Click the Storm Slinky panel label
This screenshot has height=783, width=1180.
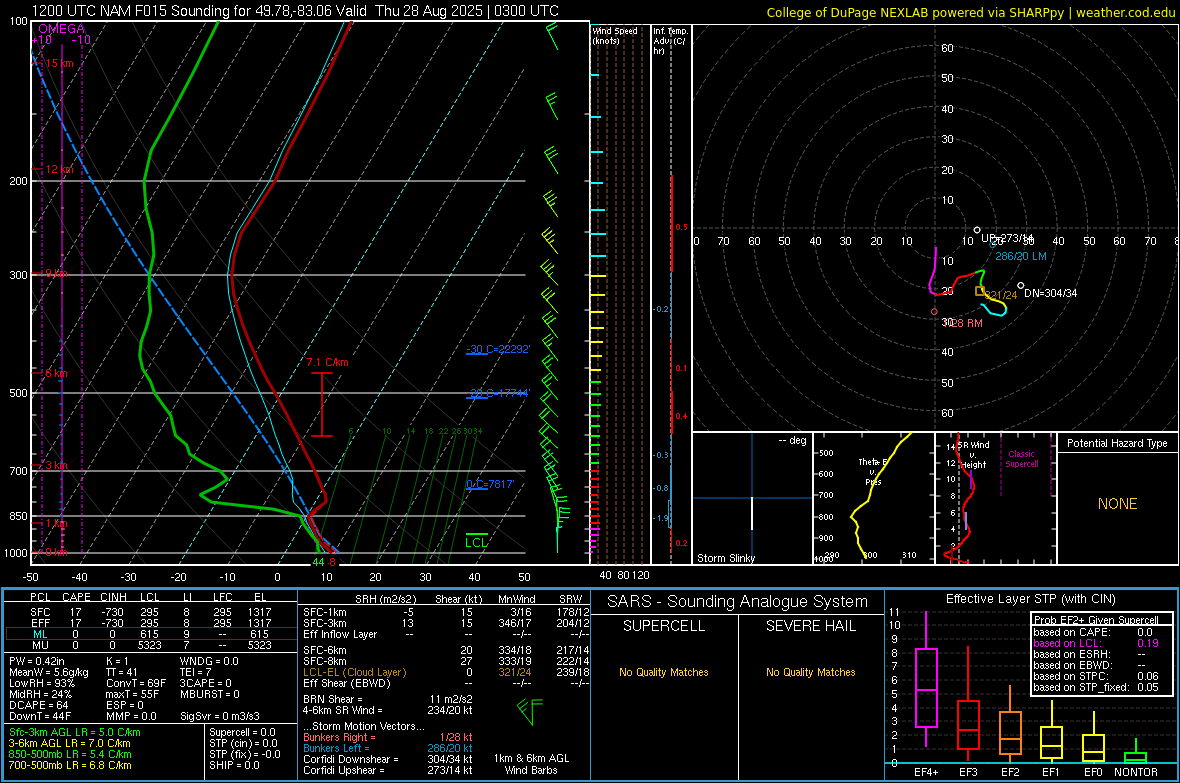(725, 558)
